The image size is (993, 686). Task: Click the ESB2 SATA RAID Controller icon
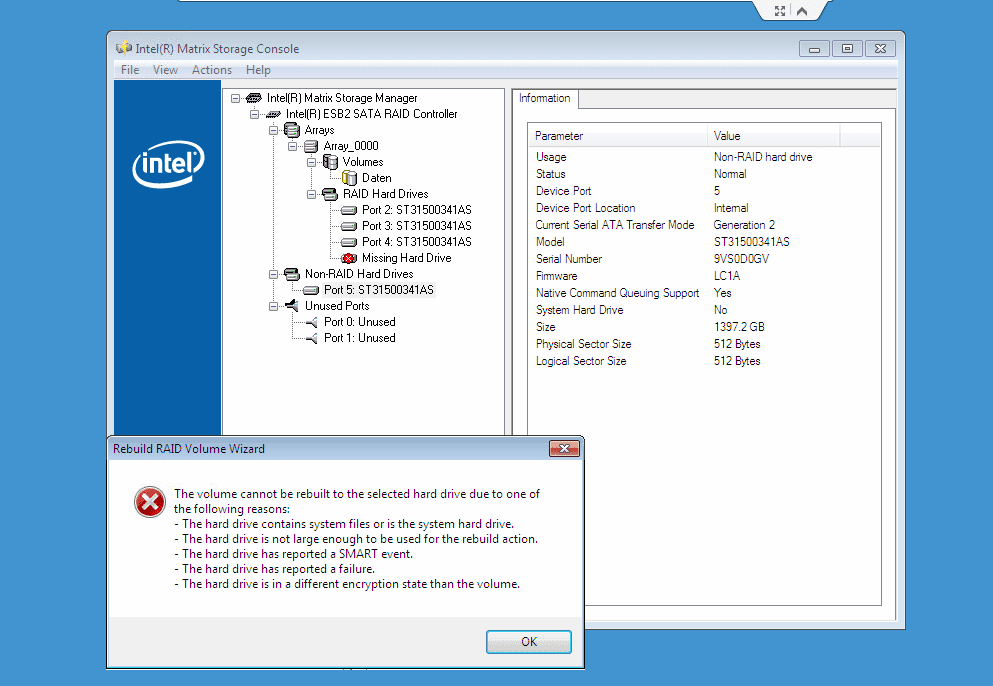coord(273,114)
